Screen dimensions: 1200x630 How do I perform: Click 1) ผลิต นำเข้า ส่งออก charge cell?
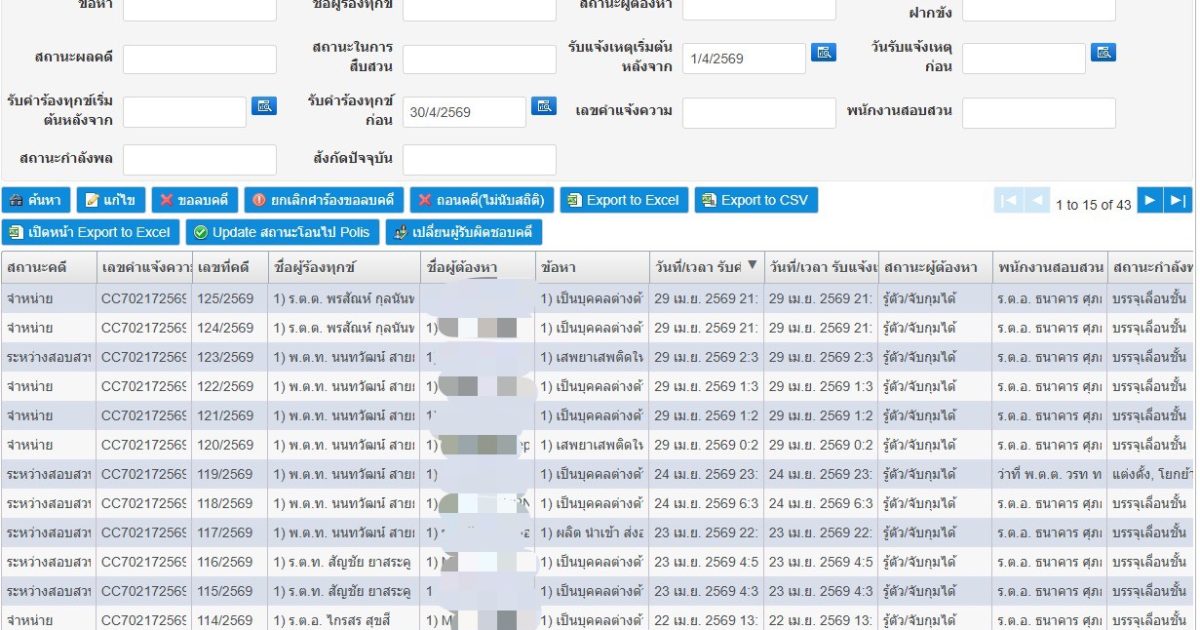click(x=591, y=532)
